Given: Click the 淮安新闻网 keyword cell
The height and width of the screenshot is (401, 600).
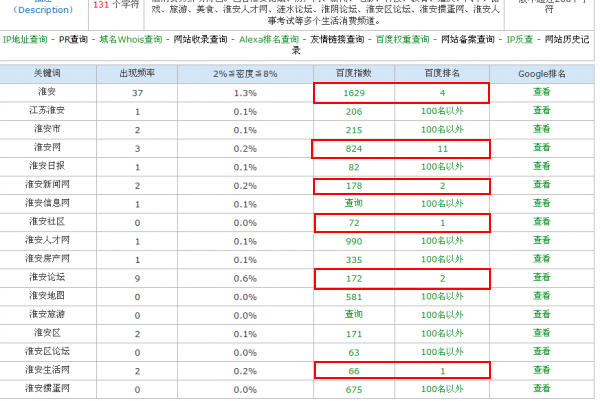Looking at the screenshot, I should 49,185.
